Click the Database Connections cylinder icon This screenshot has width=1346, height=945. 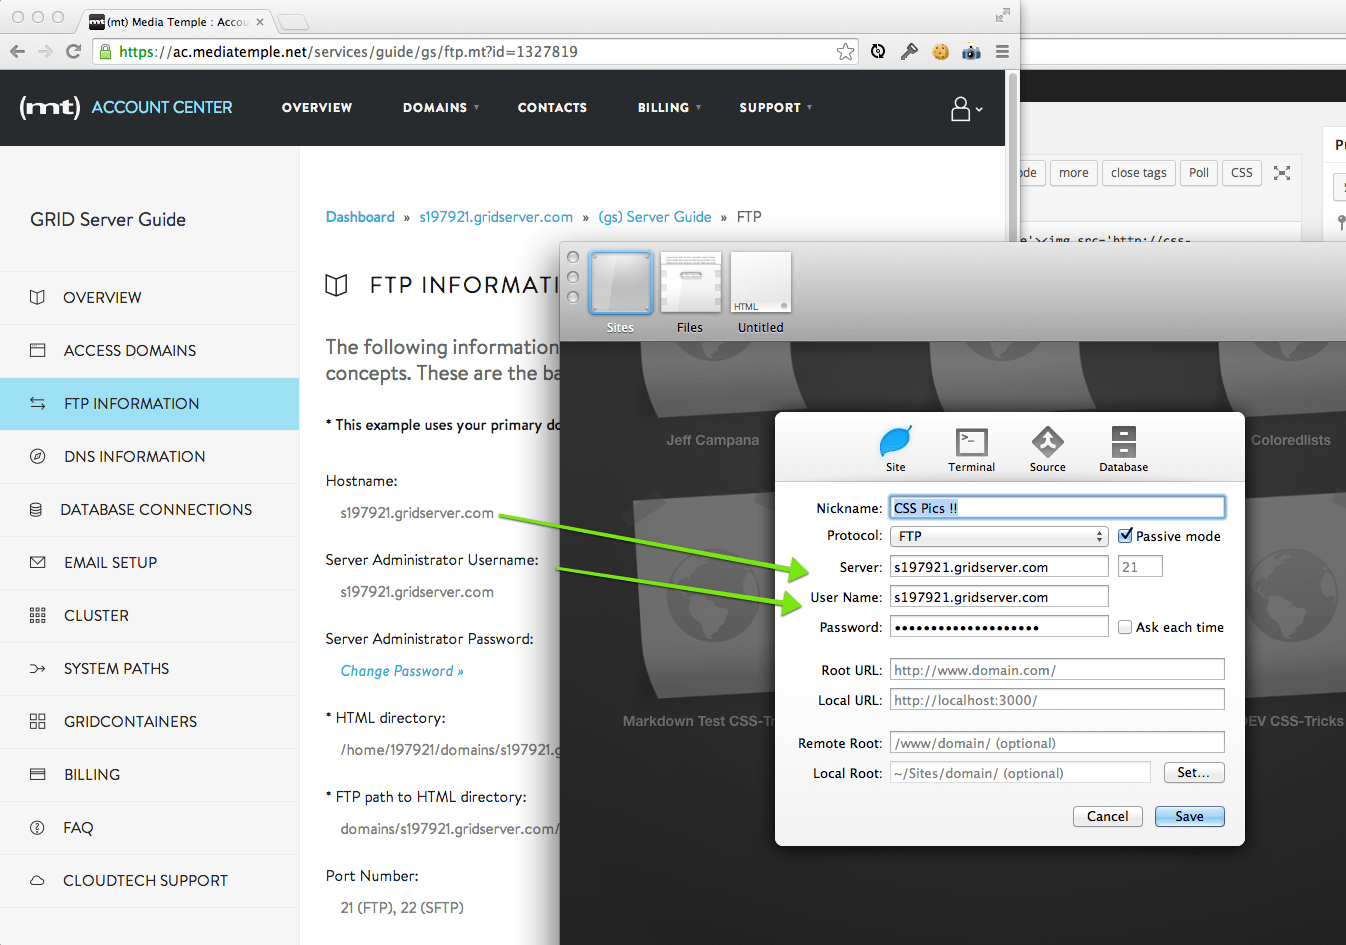coord(36,509)
